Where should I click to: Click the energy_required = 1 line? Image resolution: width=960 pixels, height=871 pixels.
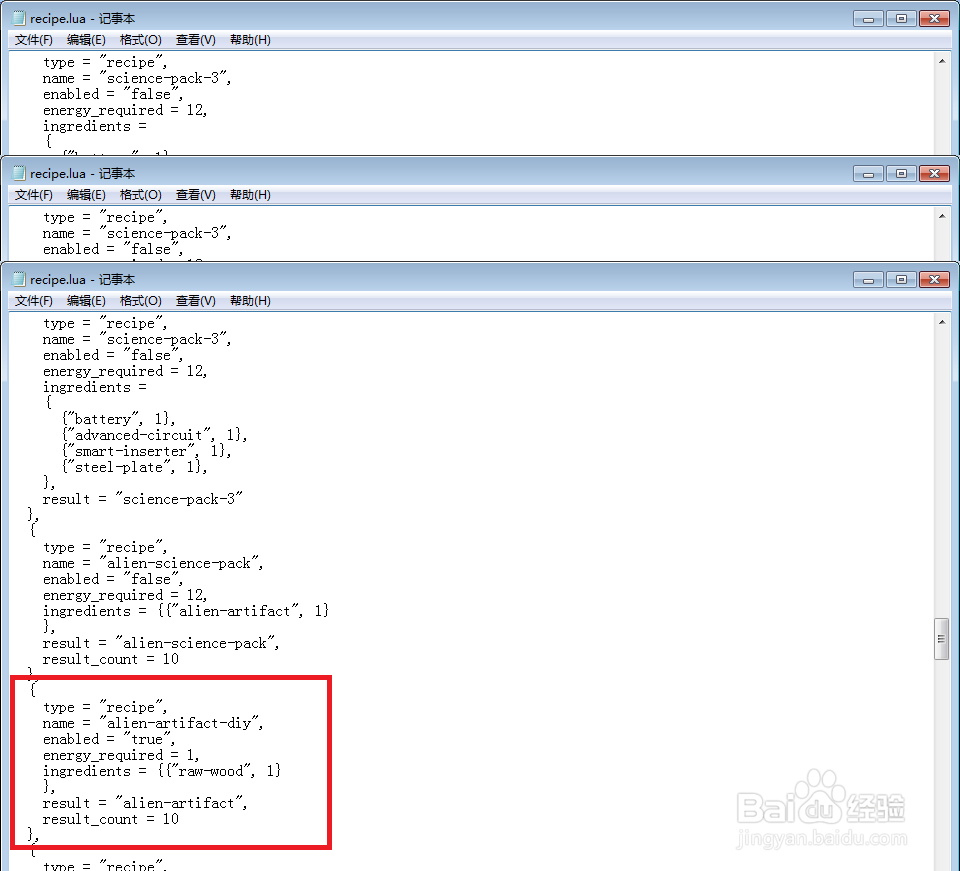(x=121, y=755)
